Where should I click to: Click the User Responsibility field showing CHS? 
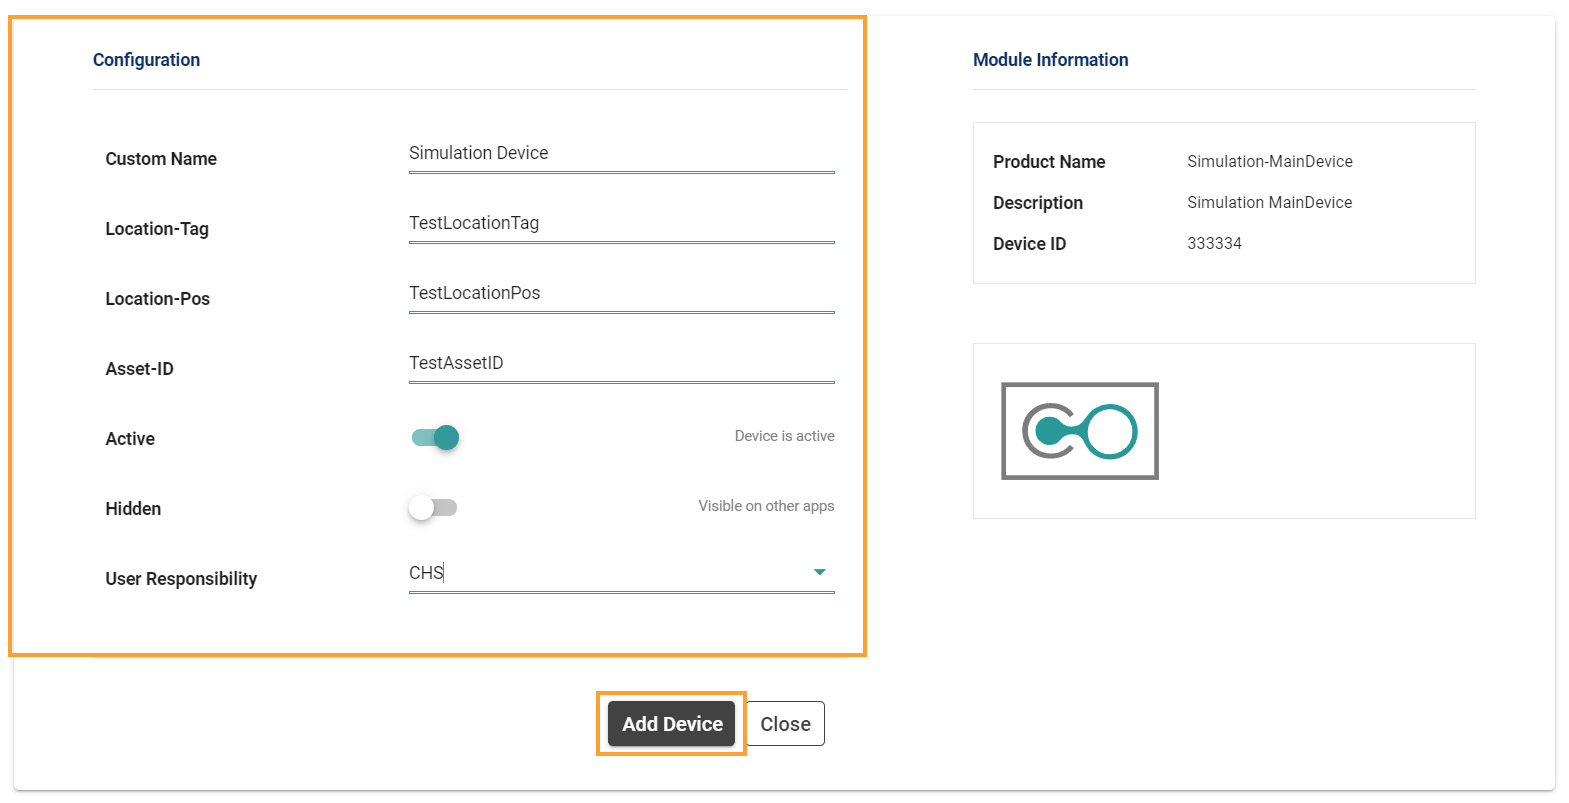(x=600, y=573)
